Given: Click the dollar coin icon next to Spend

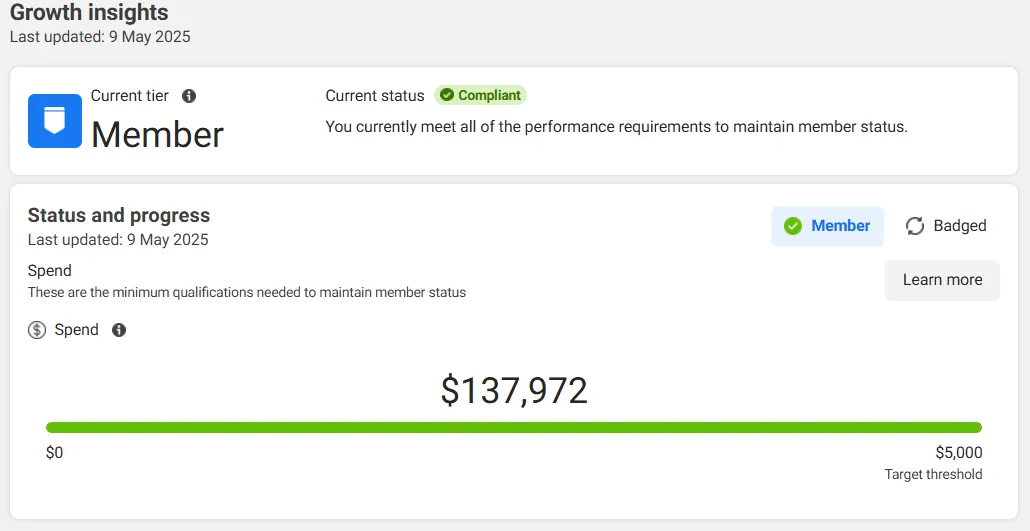Looking at the screenshot, I should point(37,330).
